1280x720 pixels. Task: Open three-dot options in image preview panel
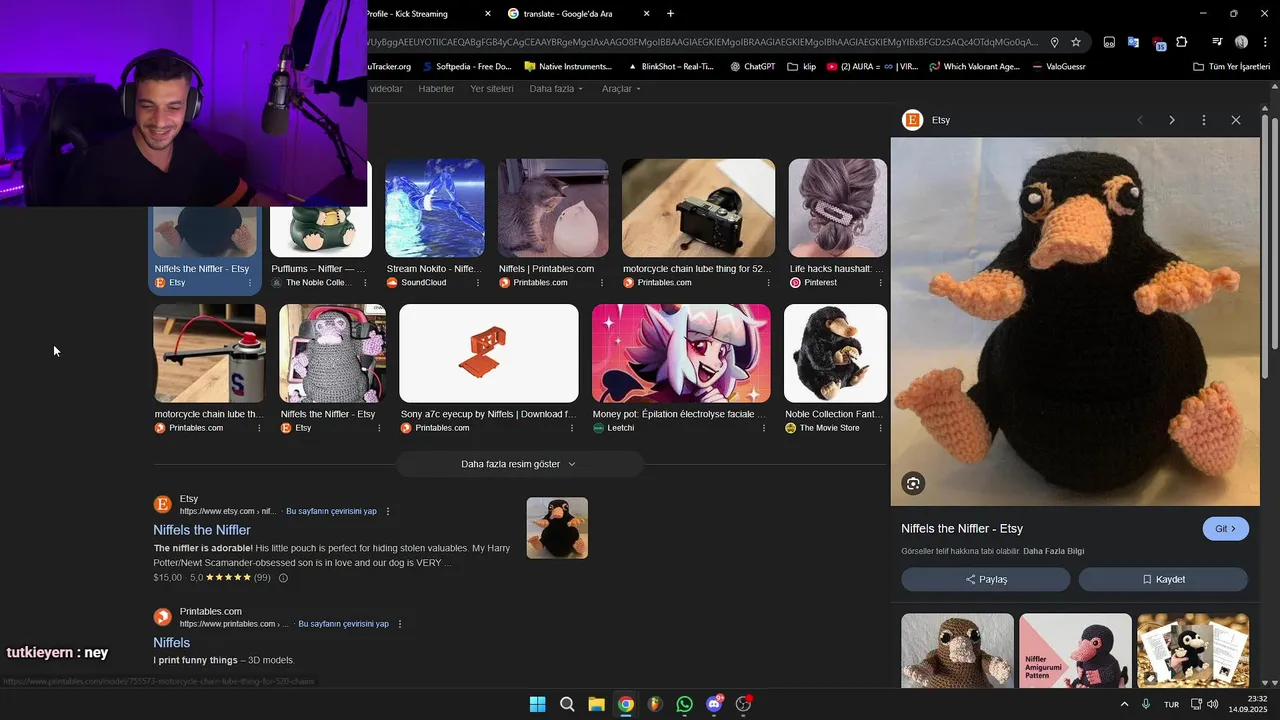click(x=1204, y=120)
